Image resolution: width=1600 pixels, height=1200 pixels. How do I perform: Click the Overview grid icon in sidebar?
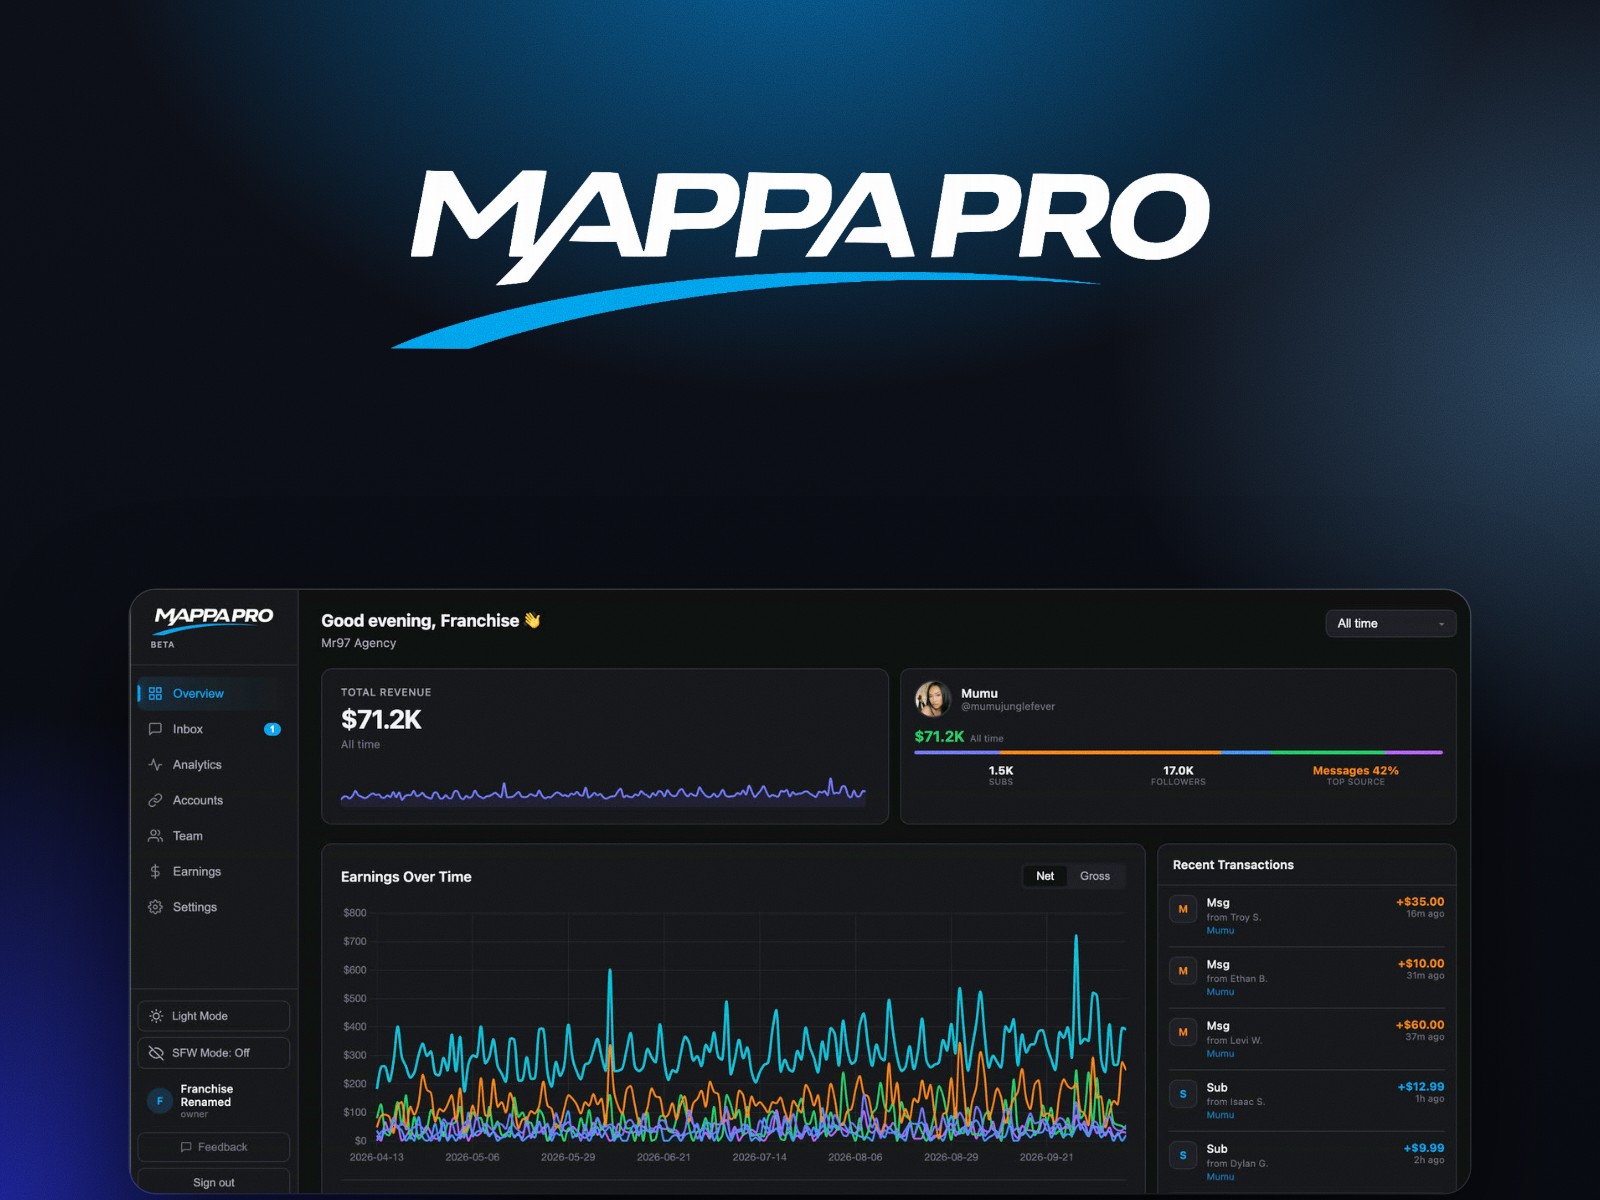coord(155,693)
